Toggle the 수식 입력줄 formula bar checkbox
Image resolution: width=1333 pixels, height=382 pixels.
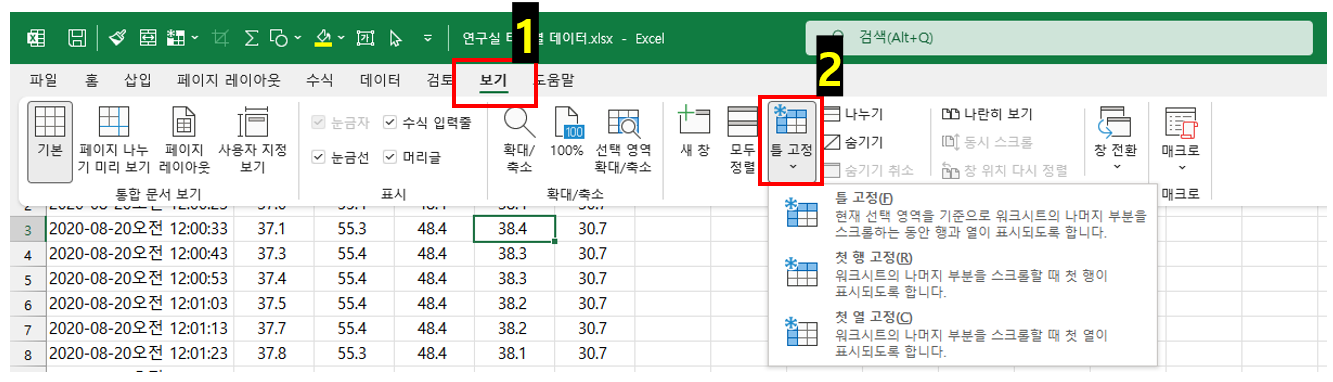tap(427, 123)
